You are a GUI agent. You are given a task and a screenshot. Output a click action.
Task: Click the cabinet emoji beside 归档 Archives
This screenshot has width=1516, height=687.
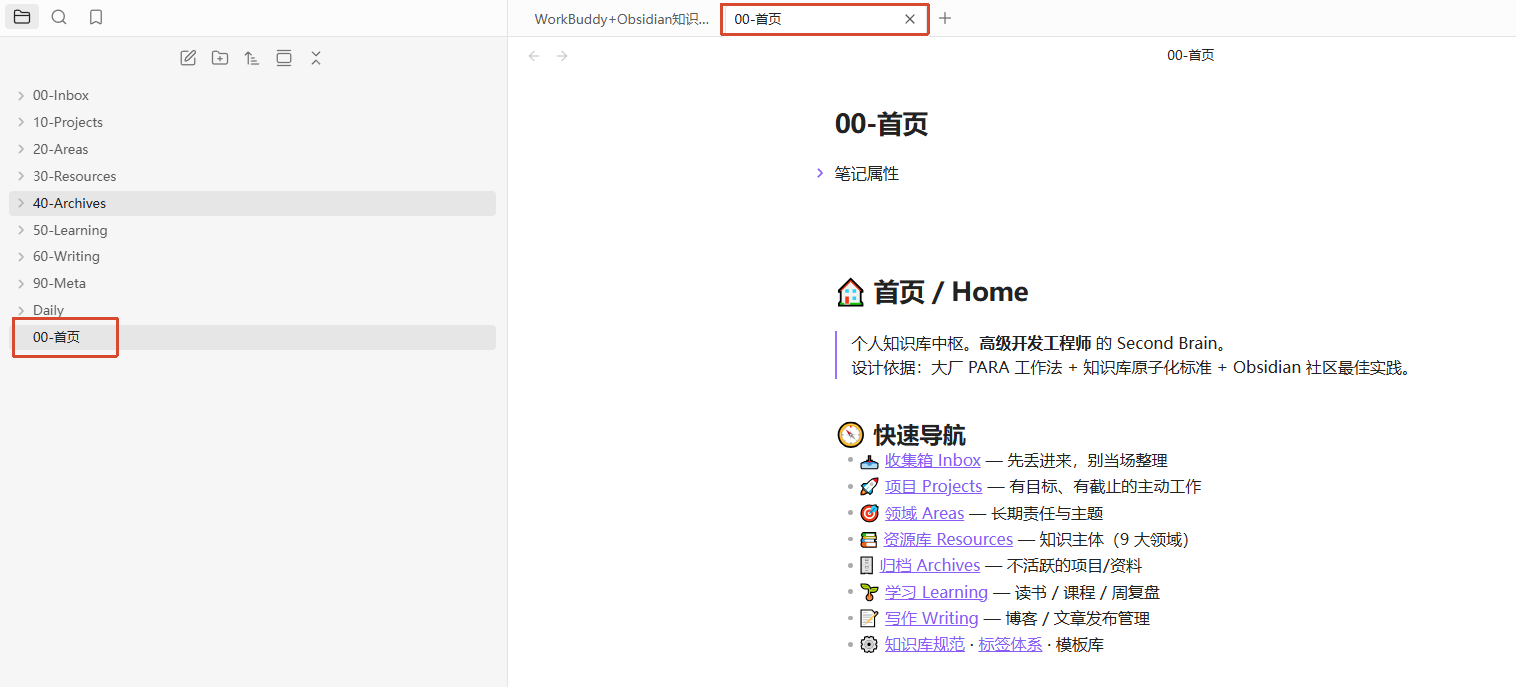point(866,565)
